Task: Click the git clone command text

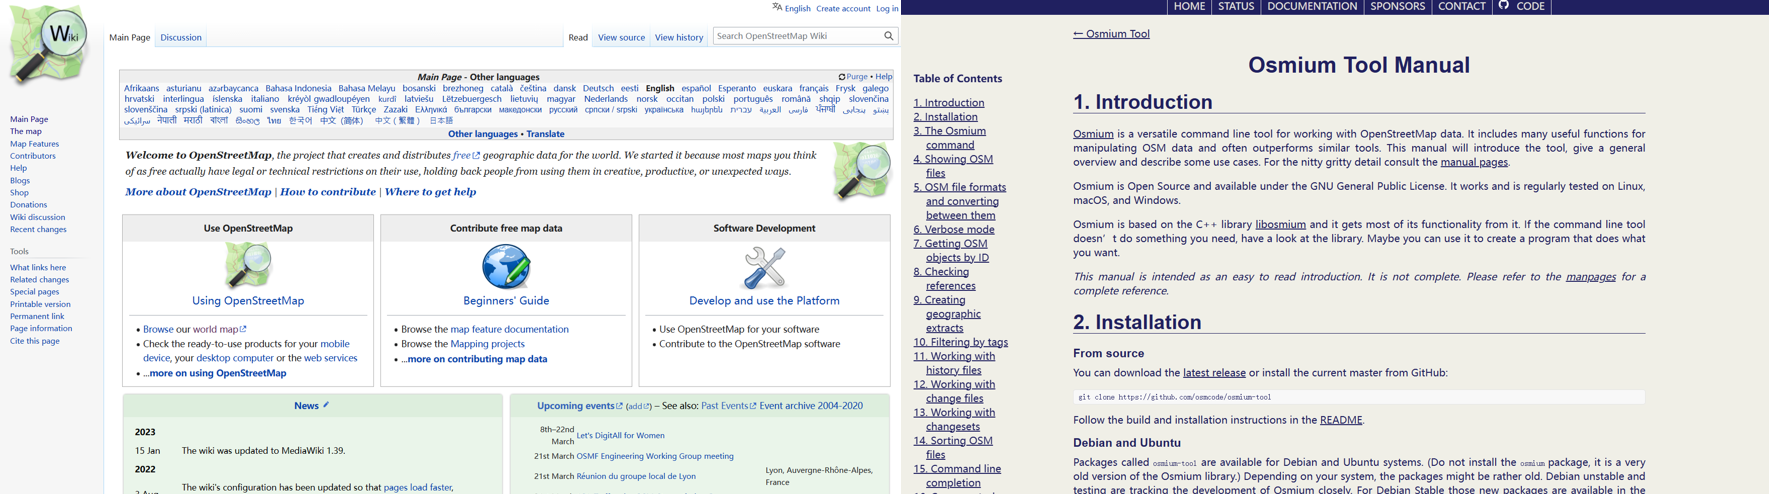Action: coord(1174,397)
